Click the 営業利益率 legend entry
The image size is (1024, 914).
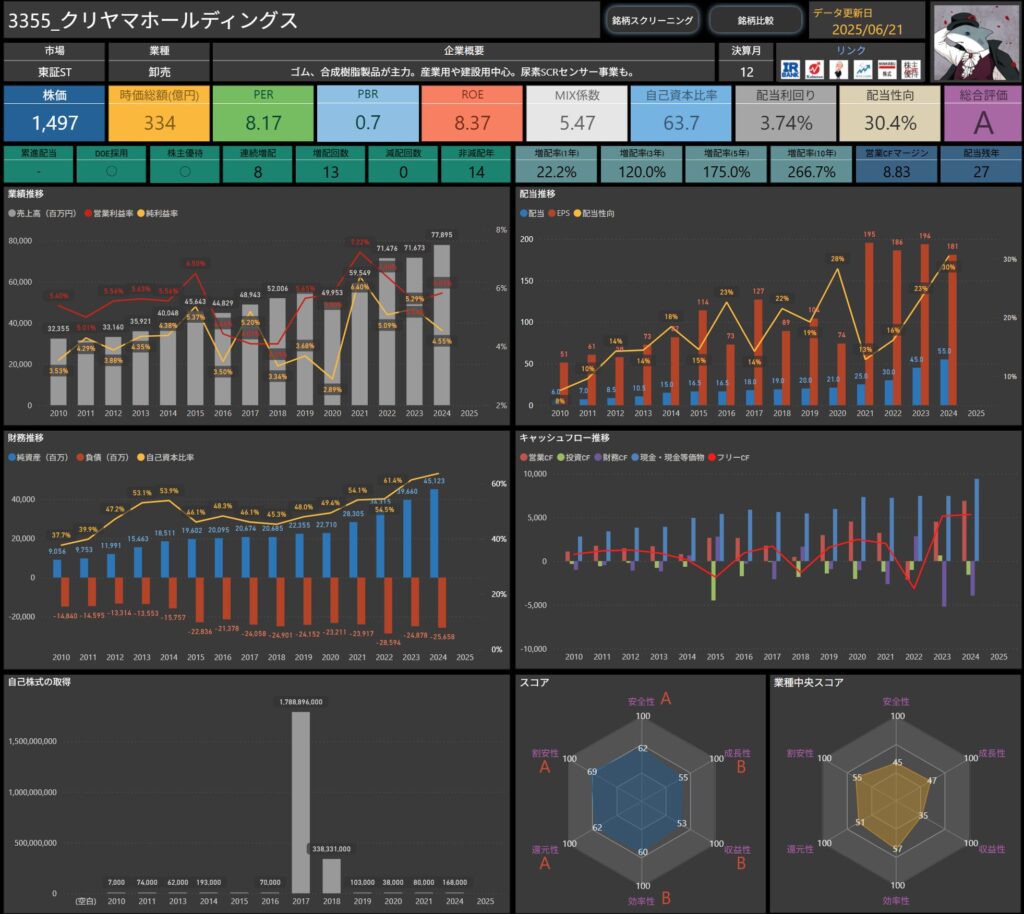pos(109,213)
